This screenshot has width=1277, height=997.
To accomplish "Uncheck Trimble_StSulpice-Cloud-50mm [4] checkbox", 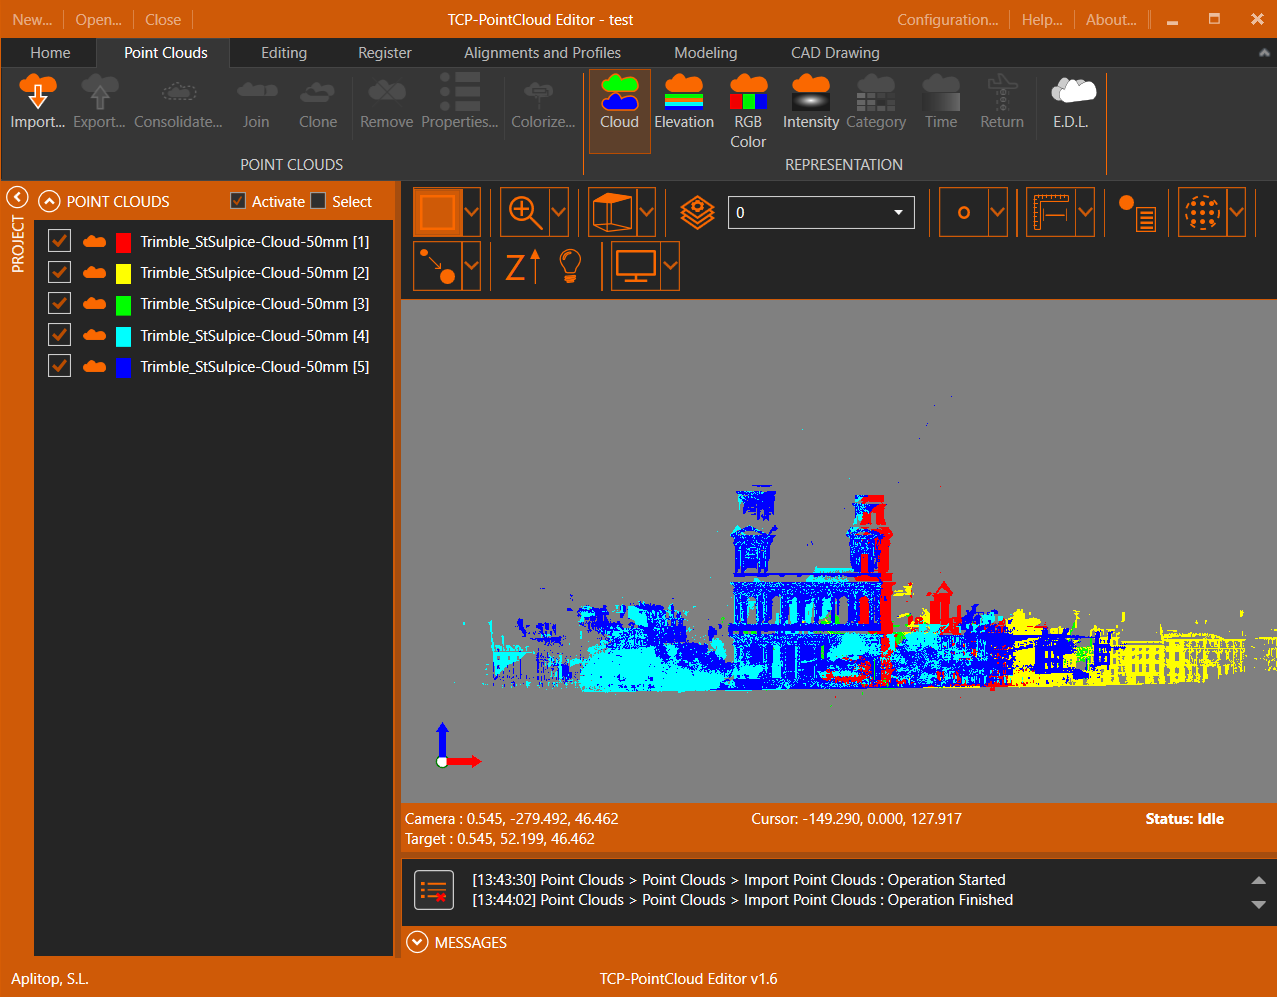I will (60, 335).
